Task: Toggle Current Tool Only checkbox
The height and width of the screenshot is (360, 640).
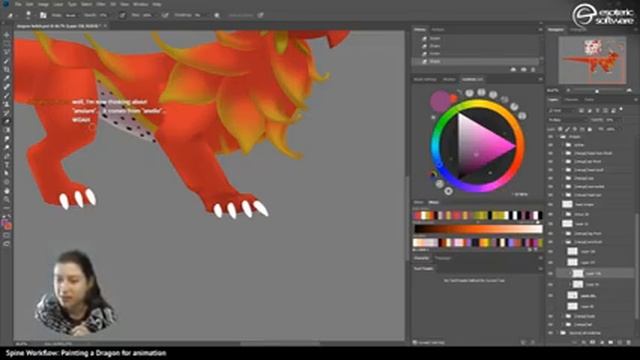Action: click(415, 342)
